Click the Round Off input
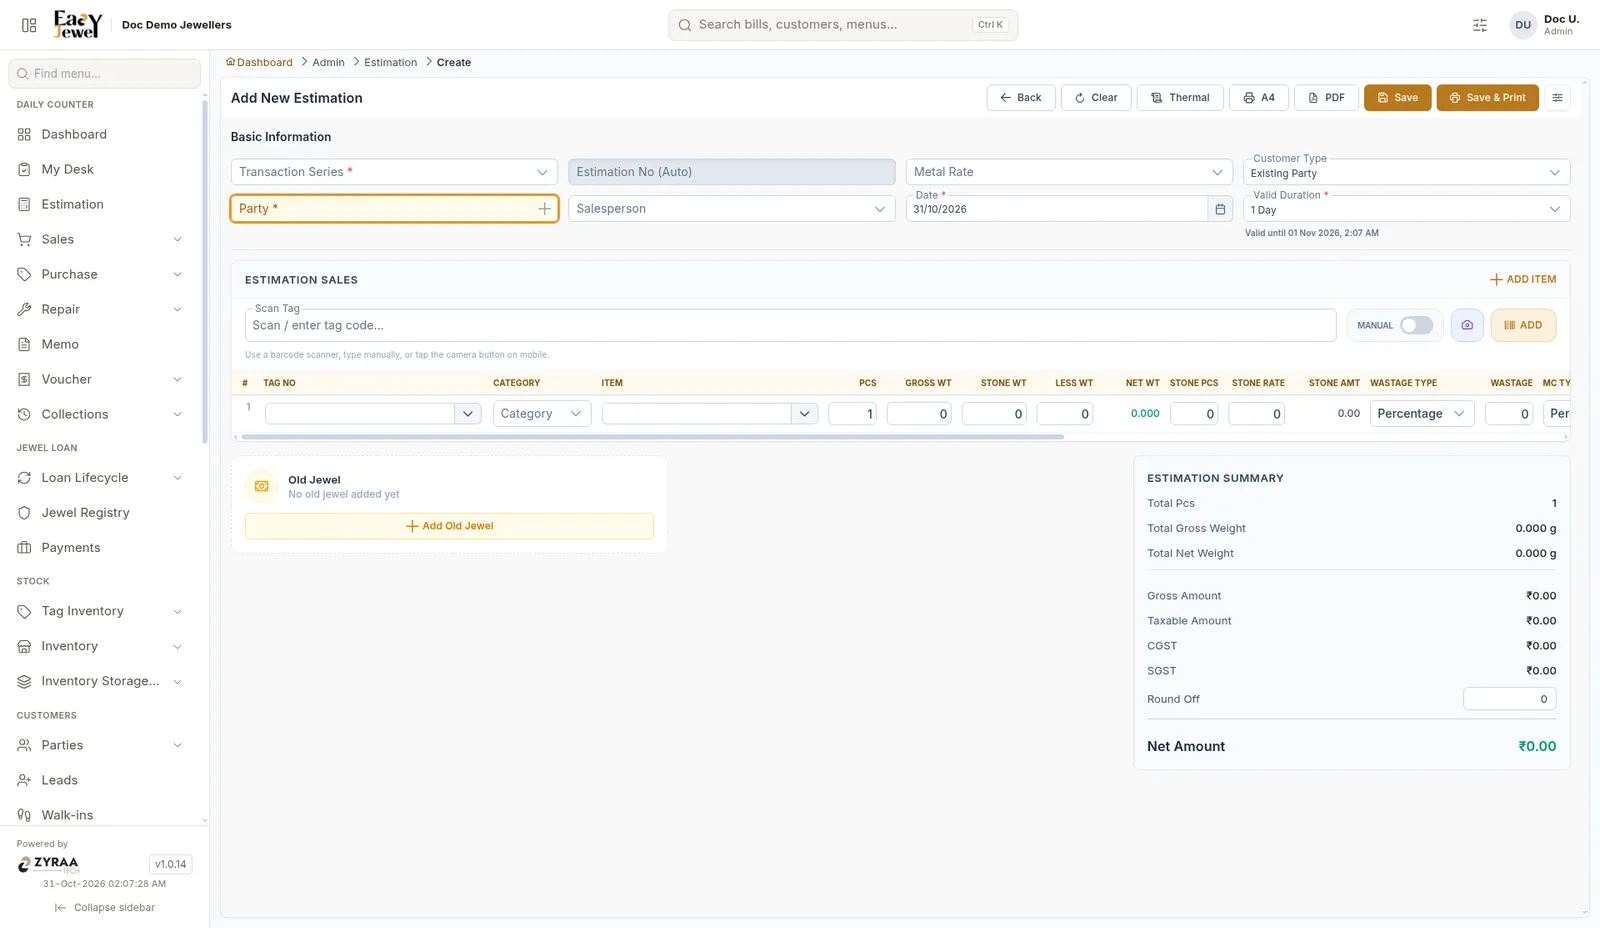This screenshot has height=928, width=1600. [1509, 699]
